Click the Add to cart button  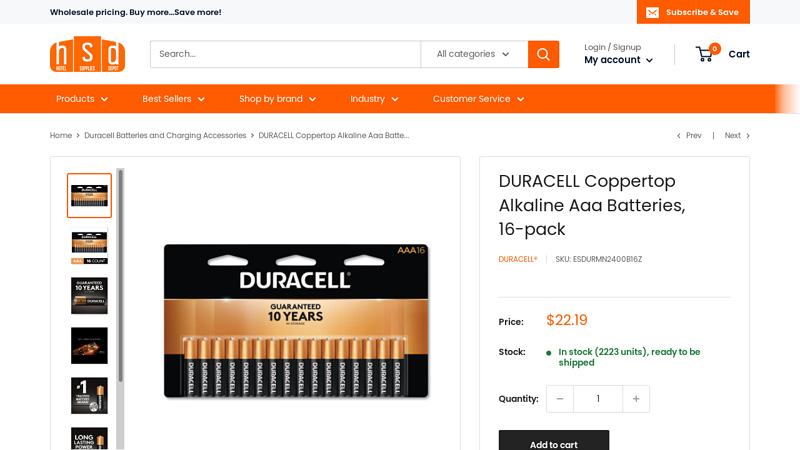554,442
